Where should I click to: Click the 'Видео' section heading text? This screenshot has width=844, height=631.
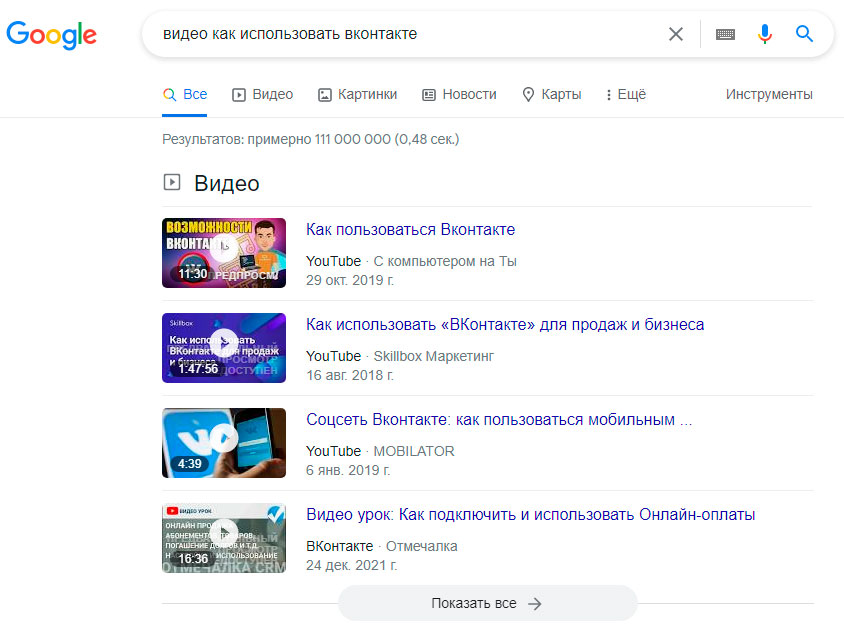(227, 183)
